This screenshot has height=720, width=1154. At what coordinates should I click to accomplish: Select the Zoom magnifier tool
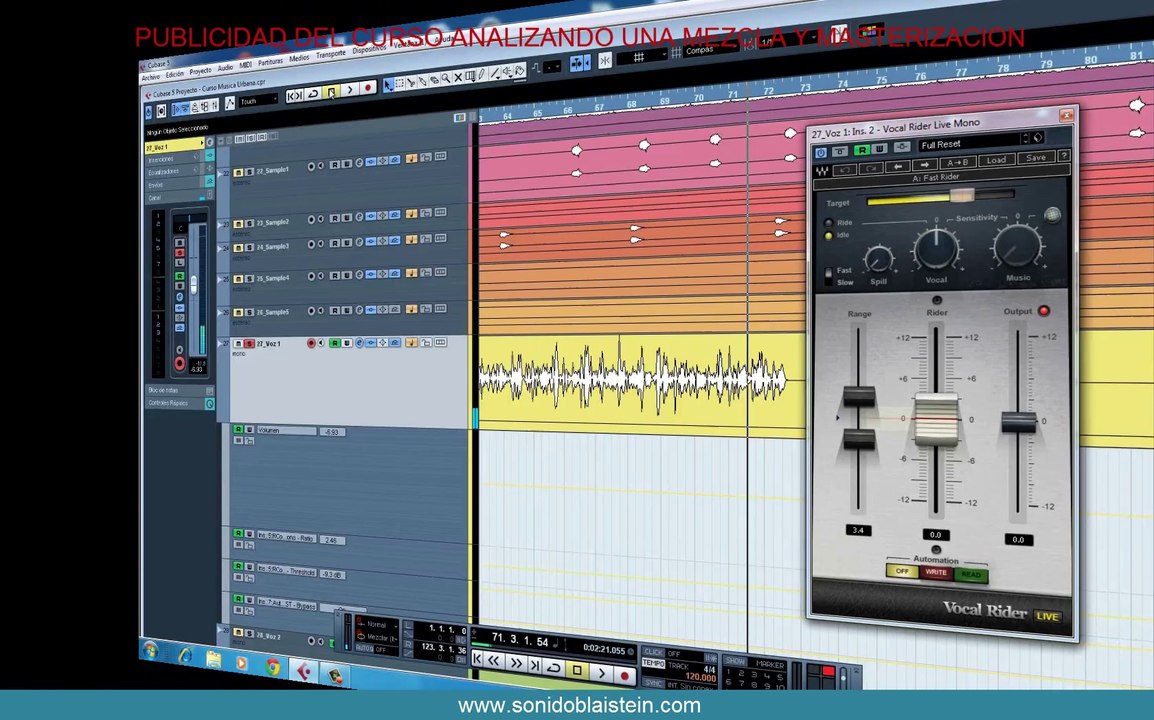click(446, 78)
